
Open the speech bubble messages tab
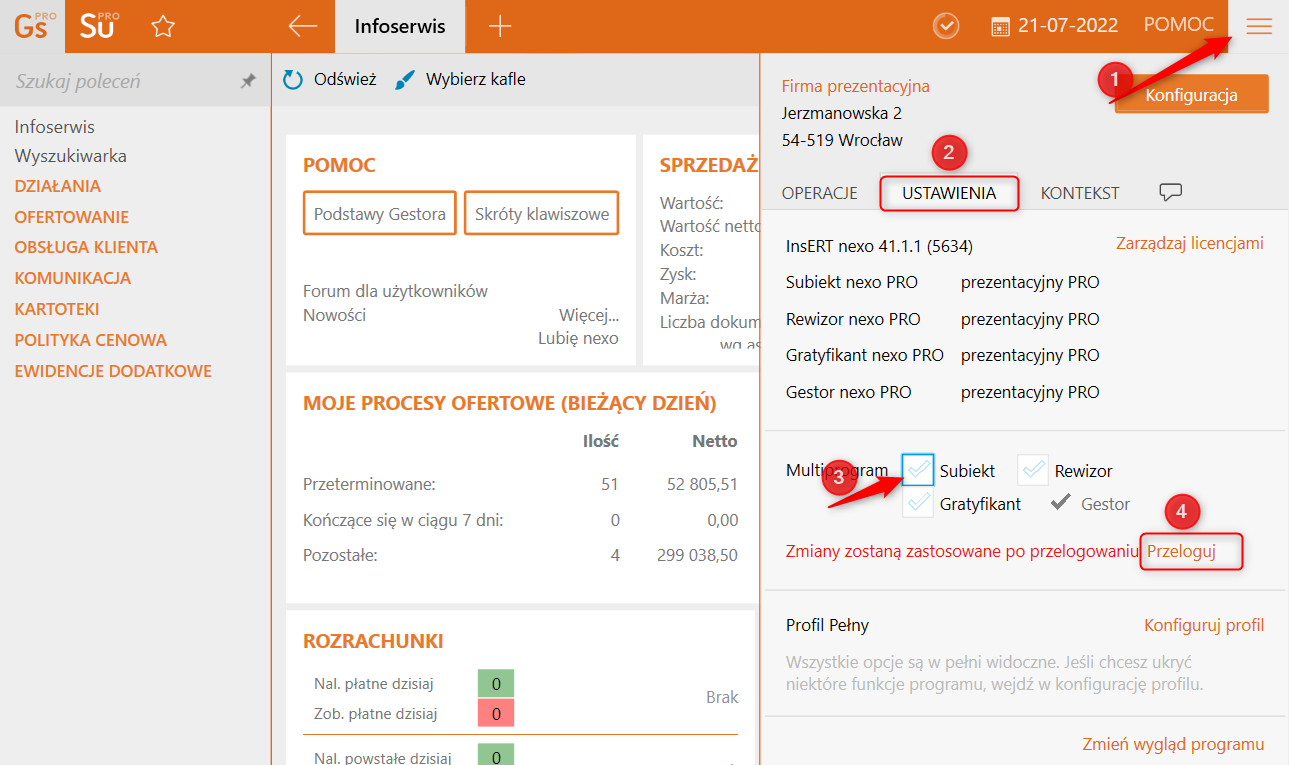pos(1170,193)
